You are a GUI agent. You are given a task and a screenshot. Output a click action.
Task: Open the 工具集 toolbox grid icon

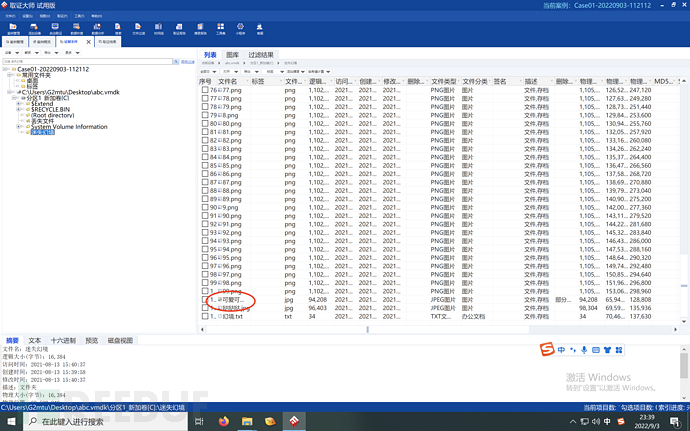[x=220, y=29]
